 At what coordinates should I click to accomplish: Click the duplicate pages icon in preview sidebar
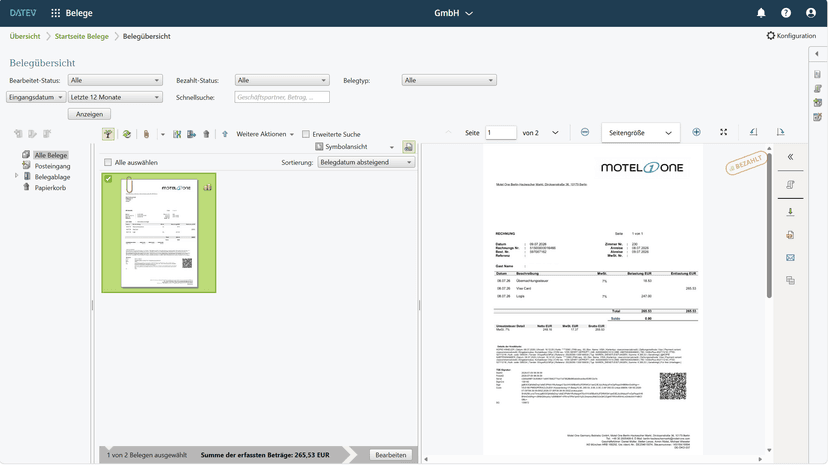[791, 280]
